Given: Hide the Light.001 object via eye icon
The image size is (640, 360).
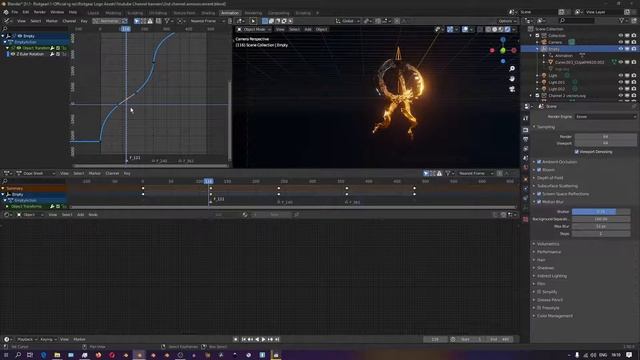Looking at the screenshot, I should point(621,82).
